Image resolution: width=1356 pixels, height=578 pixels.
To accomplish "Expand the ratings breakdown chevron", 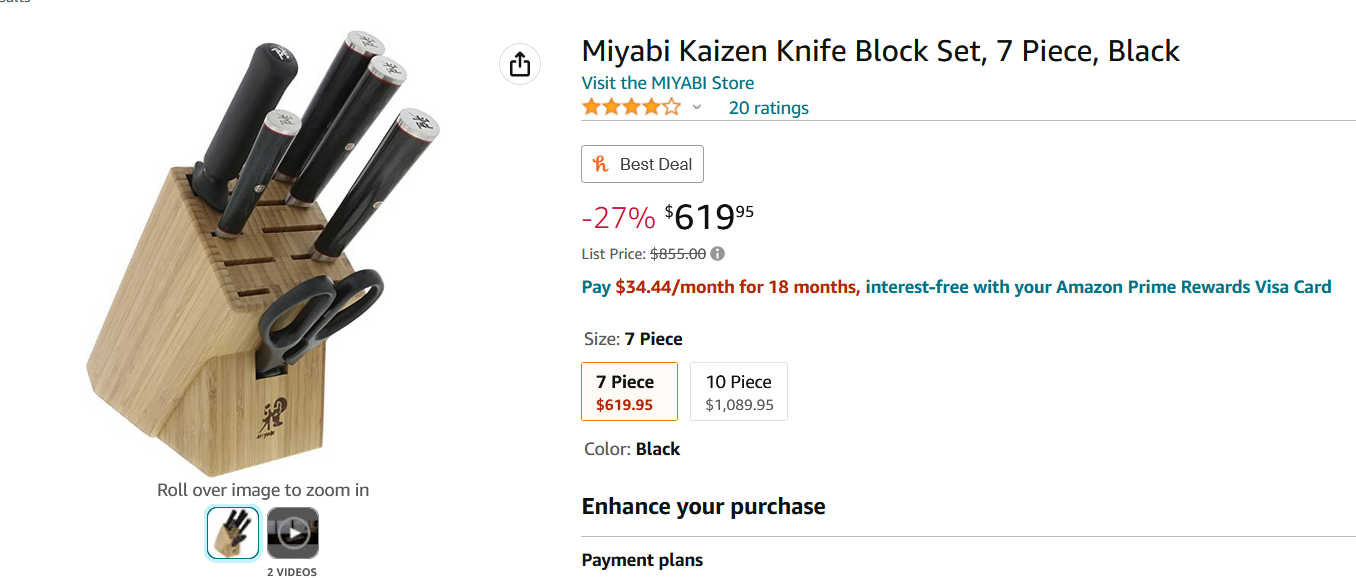I will (x=697, y=108).
